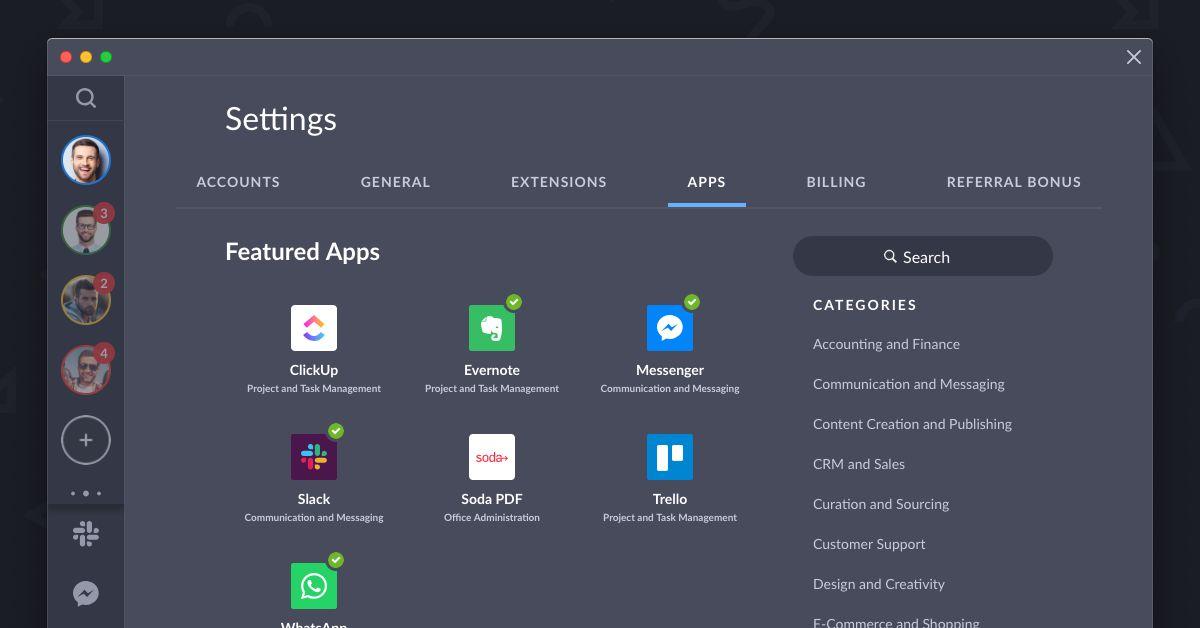This screenshot has width=1200, height=628.
Task: Click the Slack app name label
Action: 314,499
